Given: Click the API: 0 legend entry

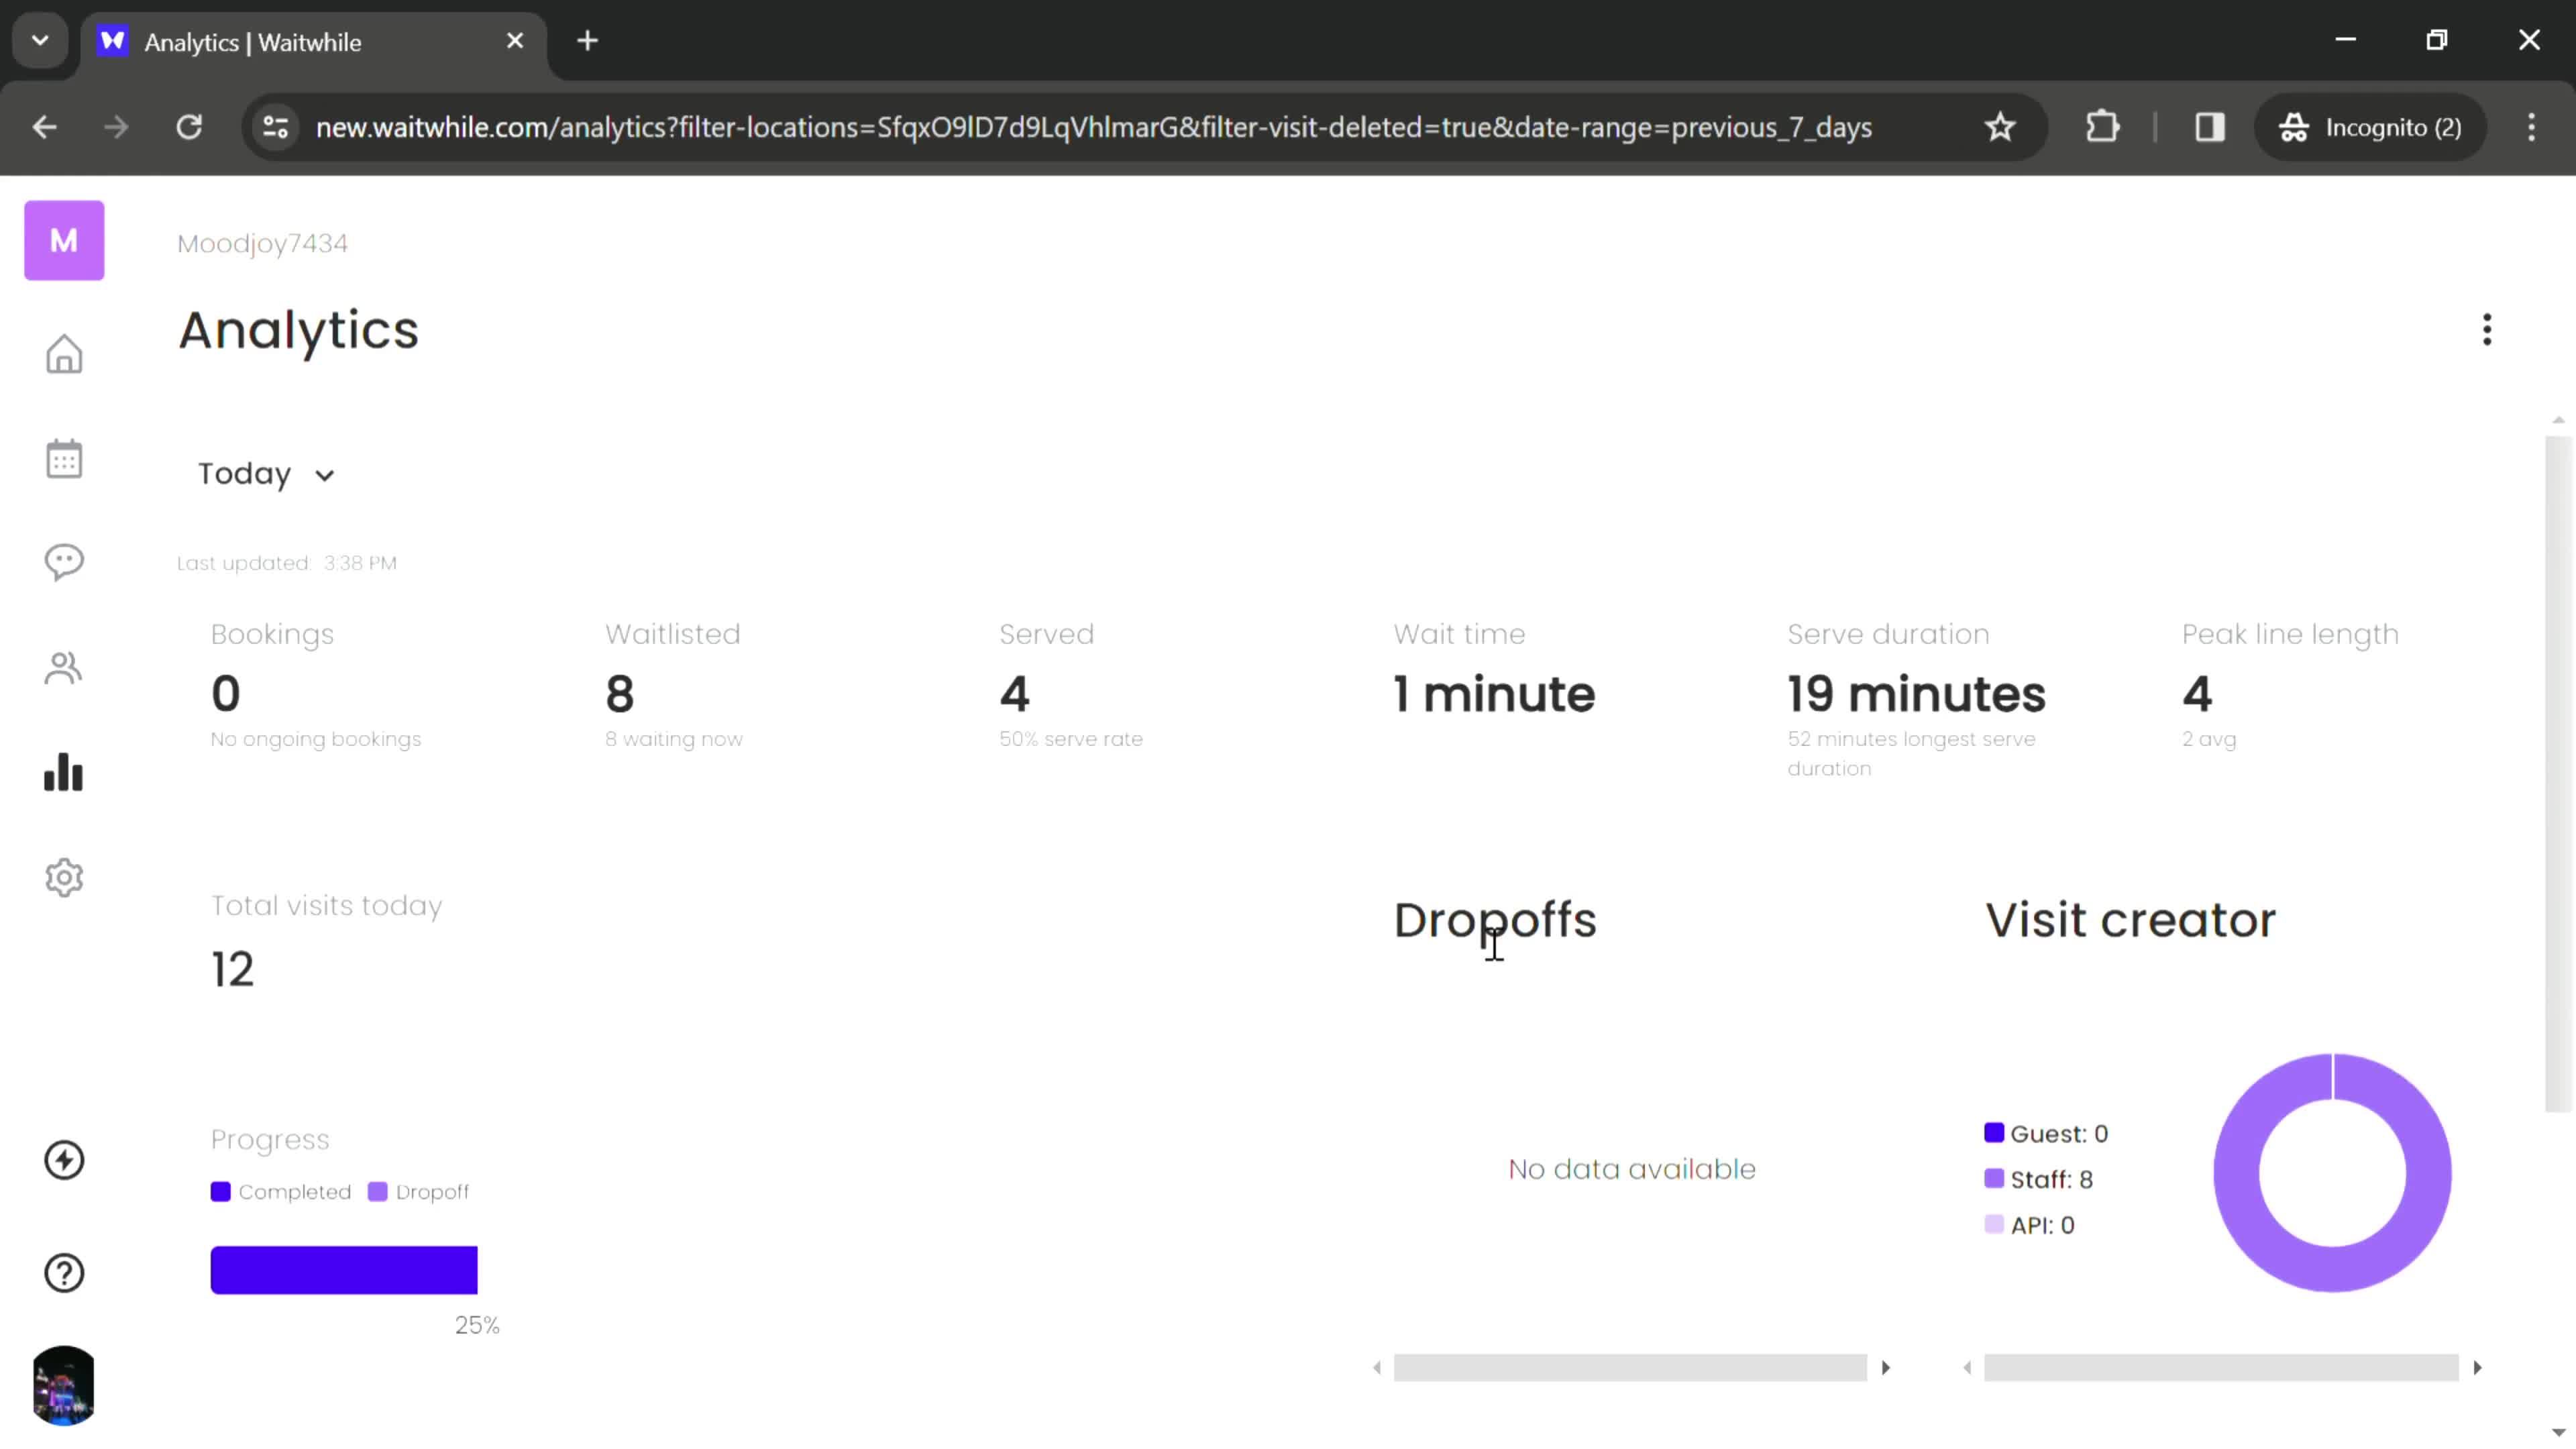Looking at the screenshot, I should click(x=2029, y=1226).
